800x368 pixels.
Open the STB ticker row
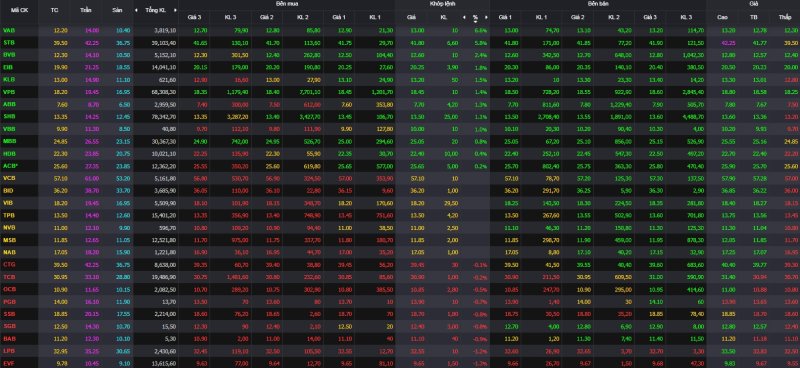point(9,42)
